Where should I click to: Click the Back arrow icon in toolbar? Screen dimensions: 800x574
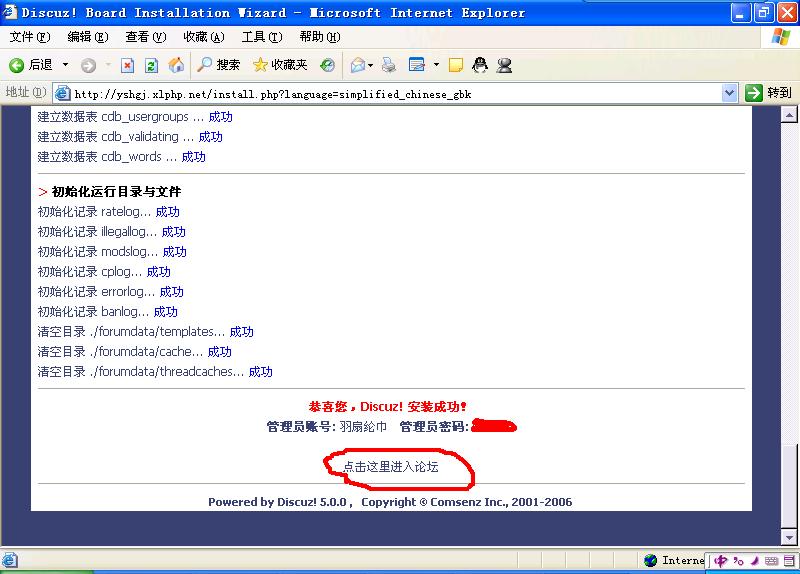[x=16, y=65]
